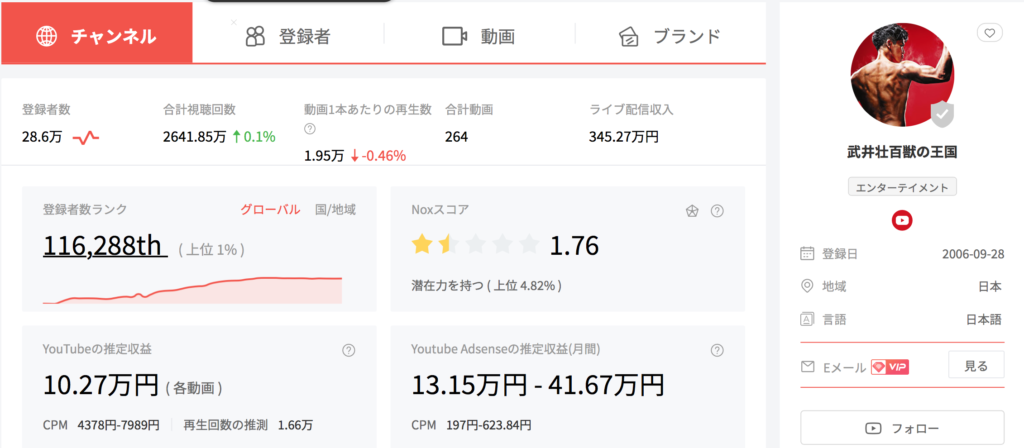1024x448 pixels.
Task: Click the -0.46% change indicator
Action: 378,156
